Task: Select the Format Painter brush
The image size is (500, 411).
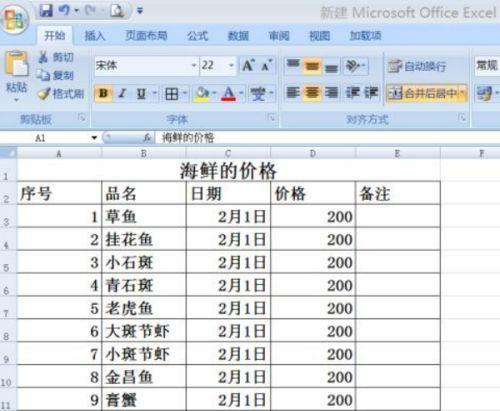Action: click(x=61, y=94)
